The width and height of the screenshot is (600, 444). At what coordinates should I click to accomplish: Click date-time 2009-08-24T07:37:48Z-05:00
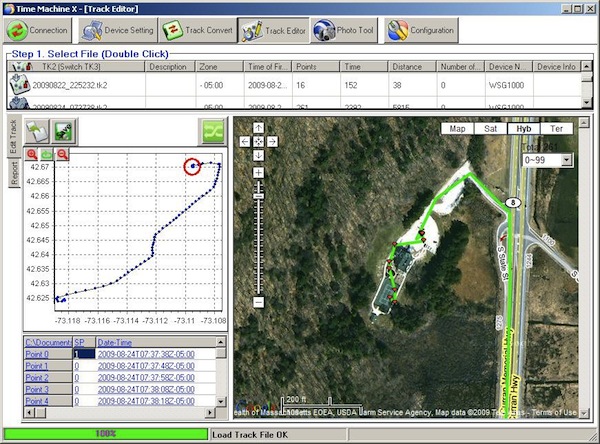click(x=146, y=366)
